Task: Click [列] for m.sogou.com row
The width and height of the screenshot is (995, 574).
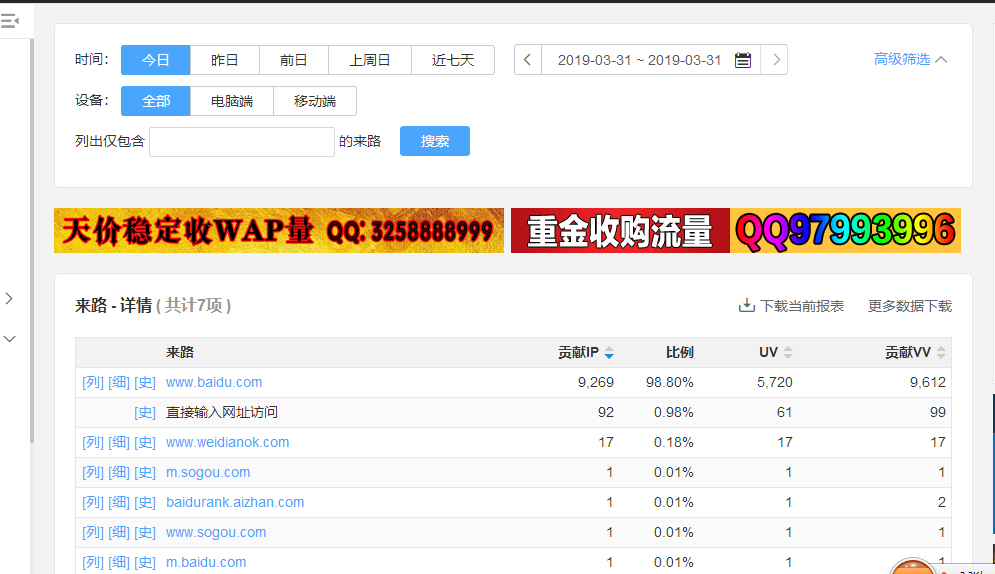Action: pos(93,473)
